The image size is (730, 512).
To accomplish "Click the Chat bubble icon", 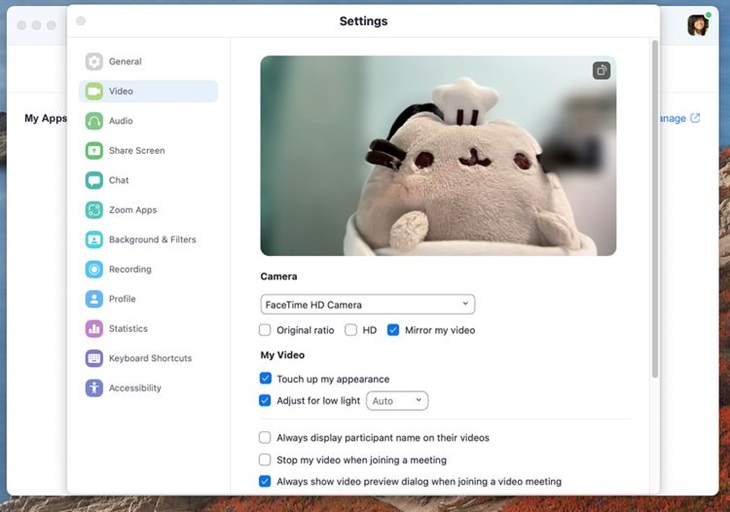I will click(94, 181).
